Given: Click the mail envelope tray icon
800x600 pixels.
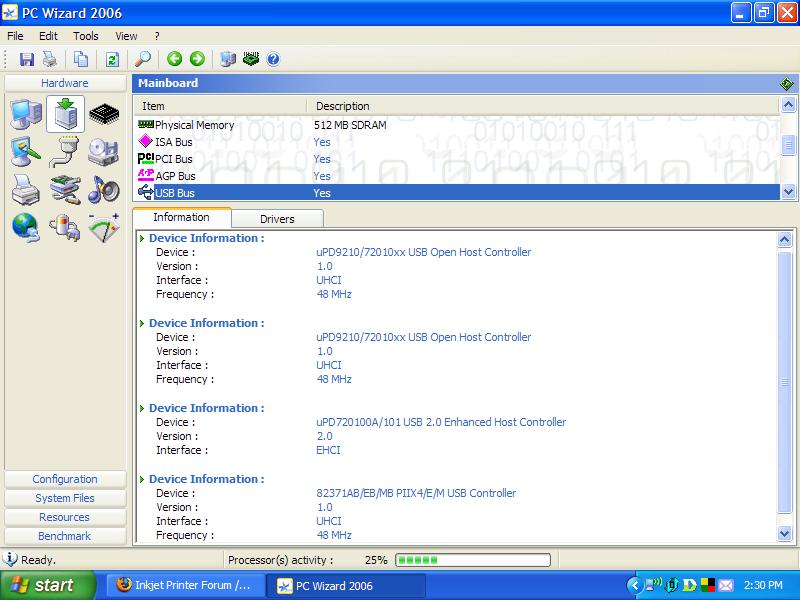Looking at the screenshot, I should (x=725, y=585).
